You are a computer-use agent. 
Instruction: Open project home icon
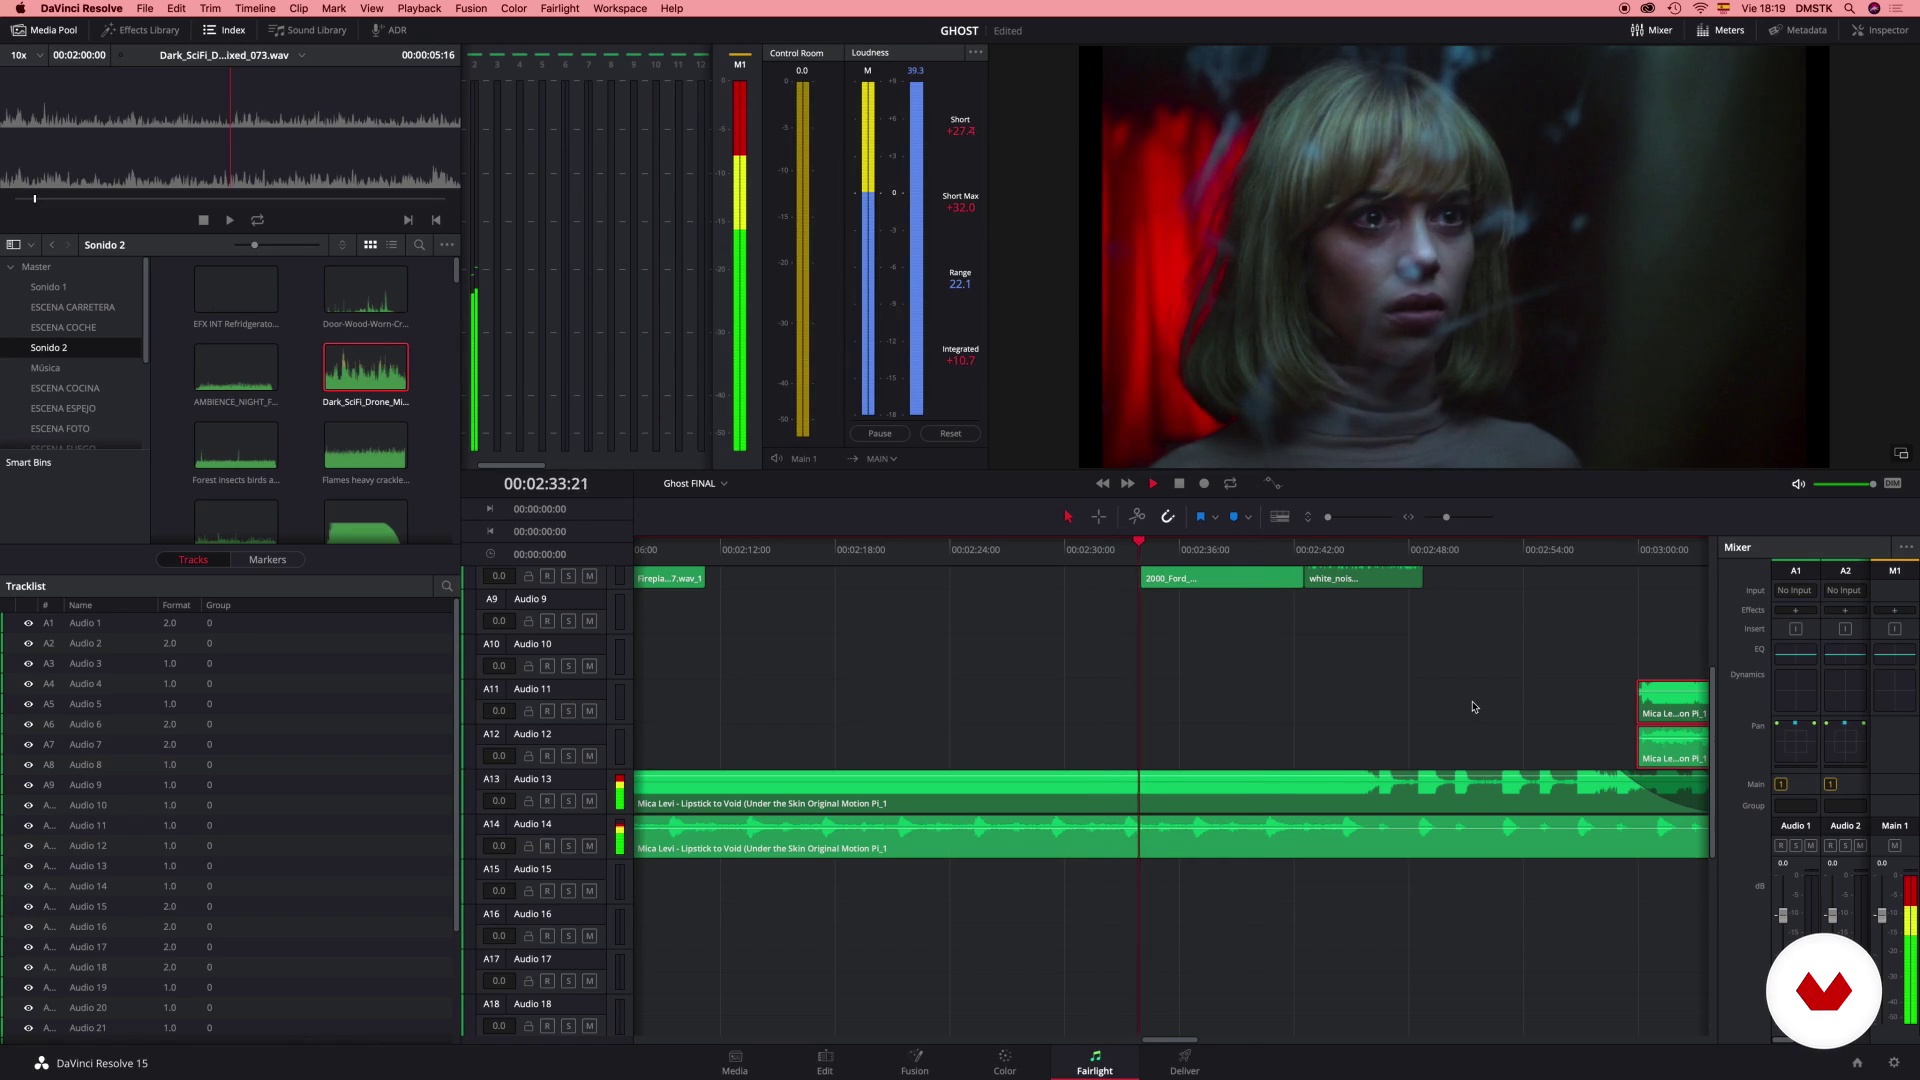click(x=1857, y=1063)
